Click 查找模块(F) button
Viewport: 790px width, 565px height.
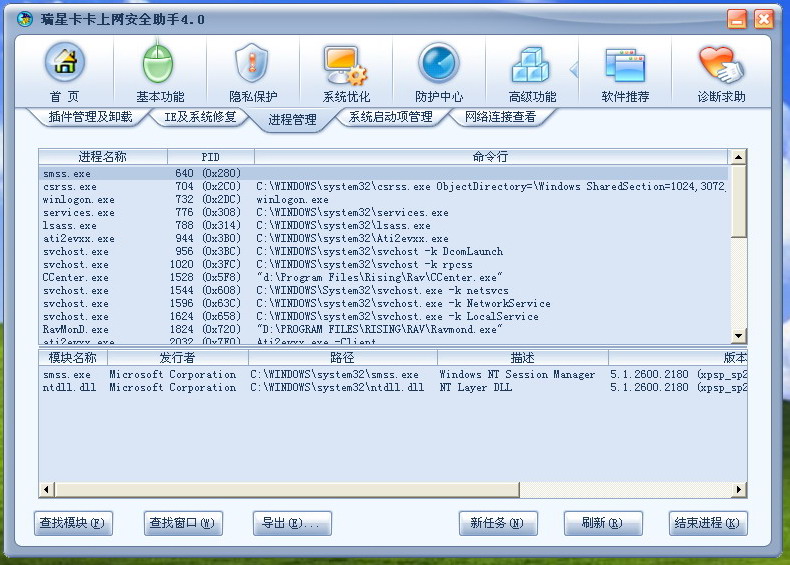pyautogui.click(x=73, y=523)
